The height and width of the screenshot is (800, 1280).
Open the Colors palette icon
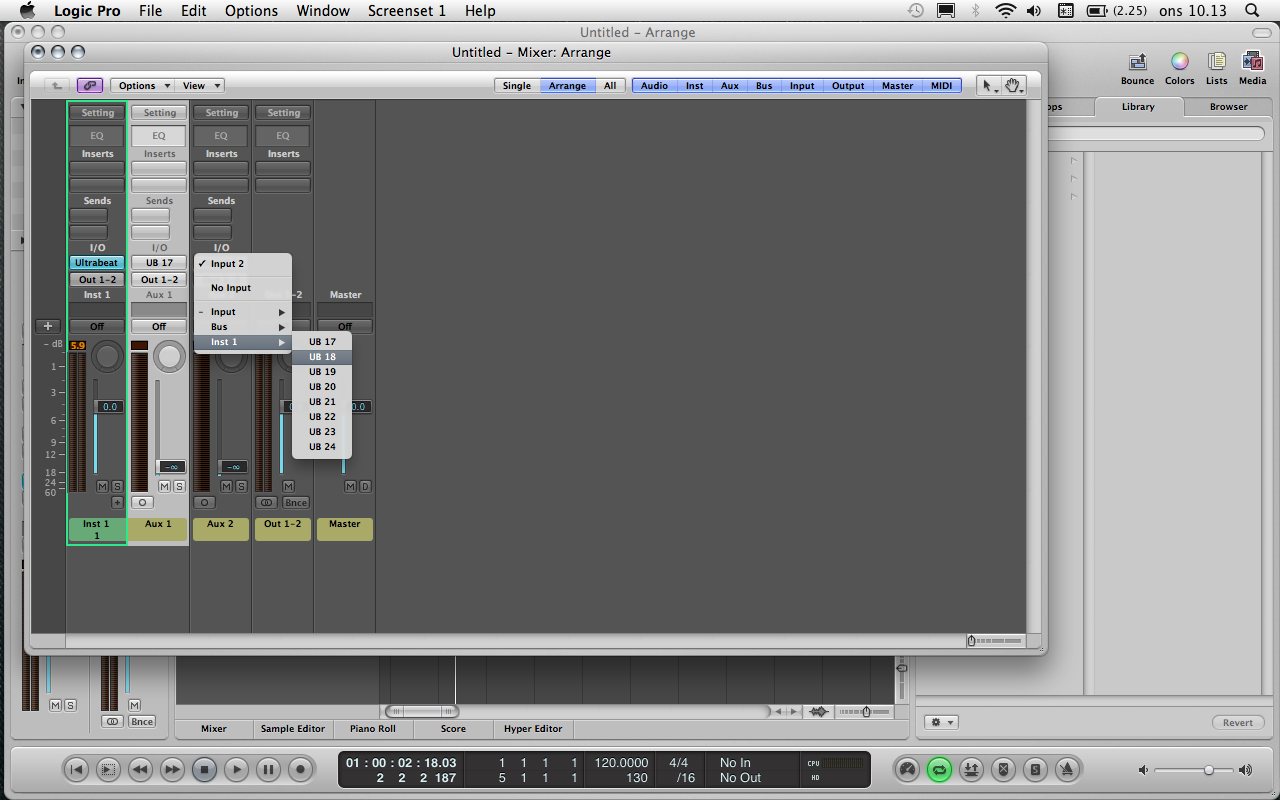1179,68
